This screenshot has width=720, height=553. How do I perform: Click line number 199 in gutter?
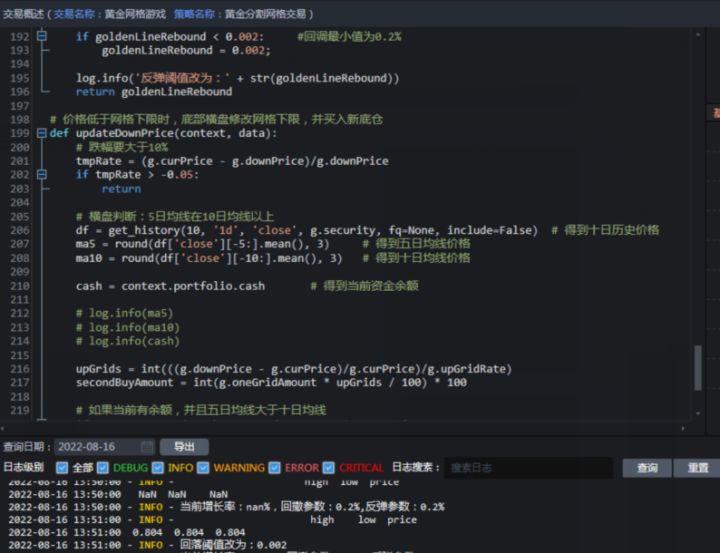20,133
